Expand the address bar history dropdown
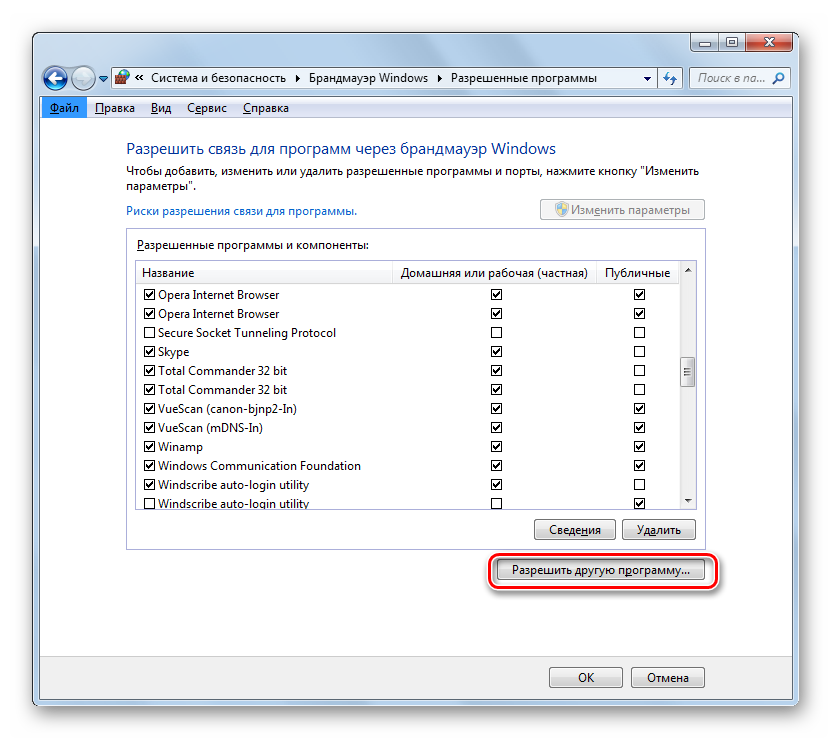The image size is (832, 739). [x=646, y=78]
